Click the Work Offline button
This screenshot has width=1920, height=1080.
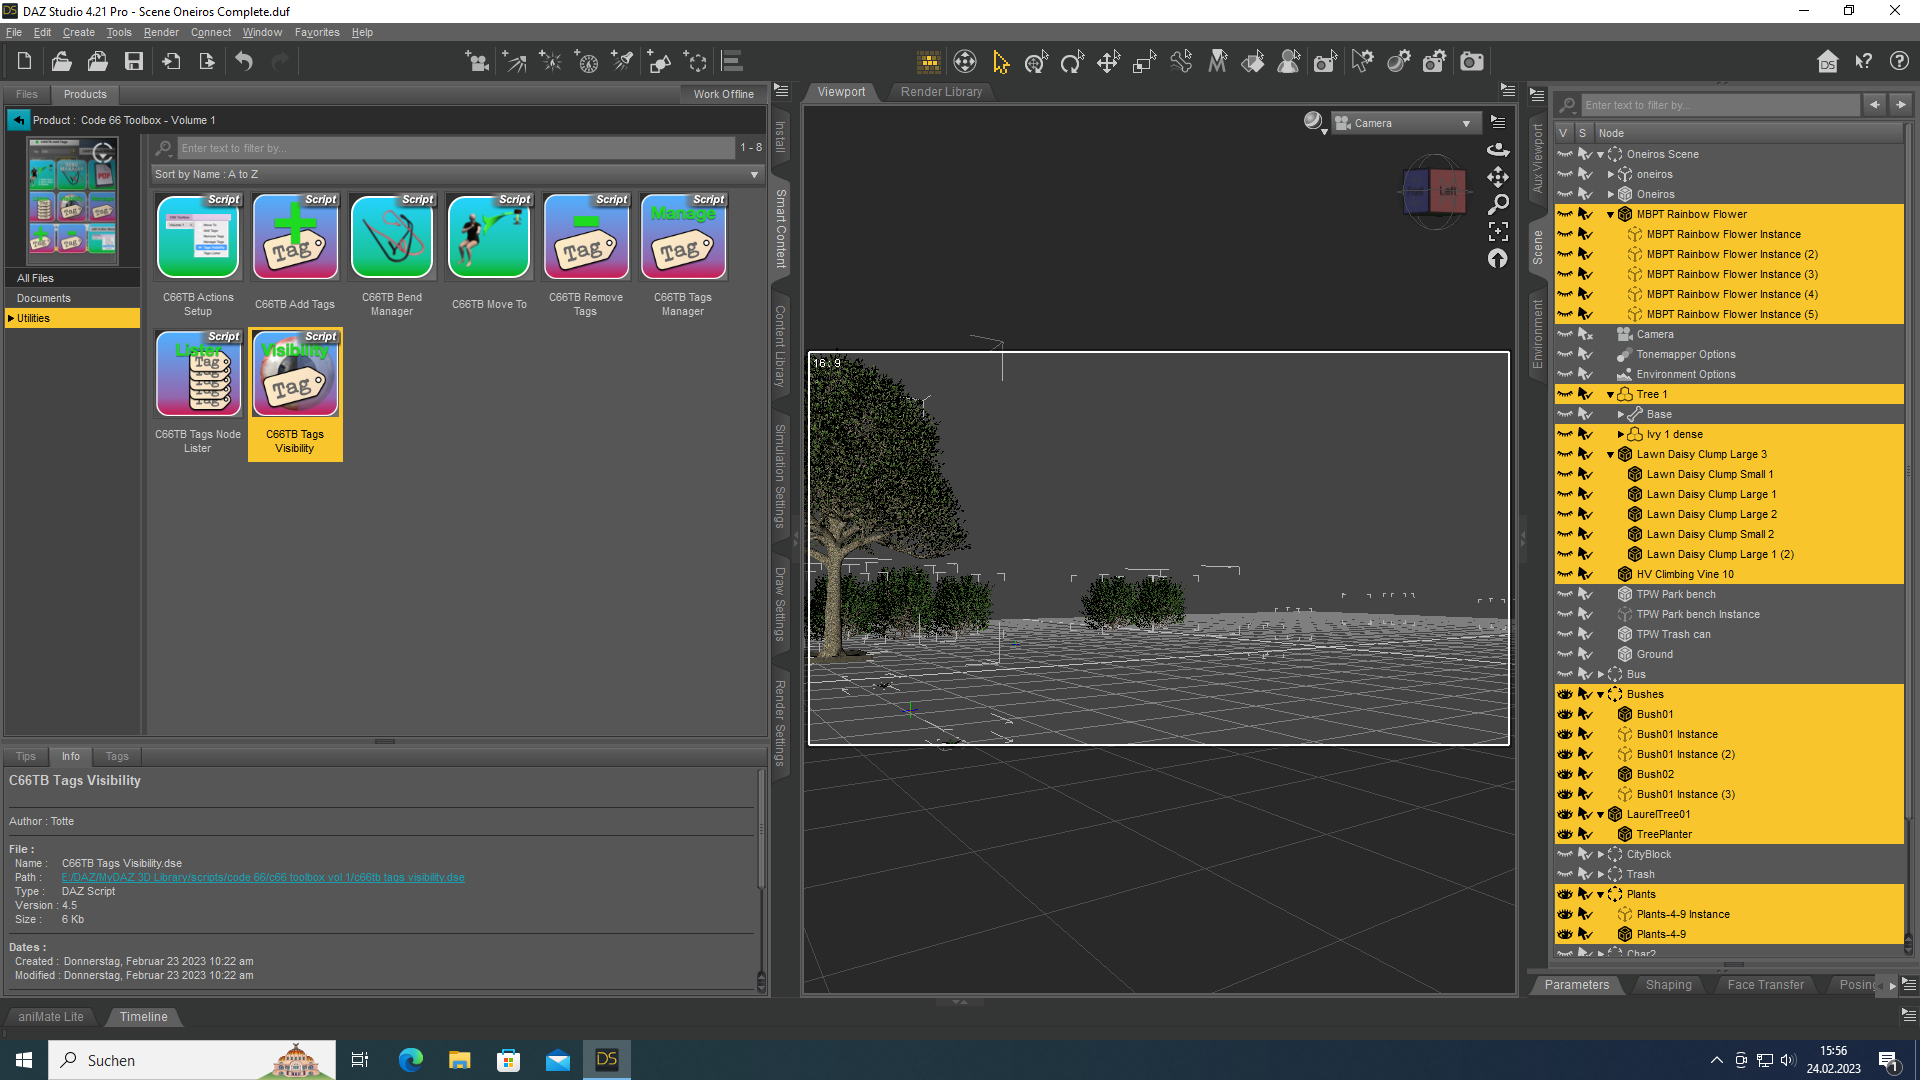723,94
